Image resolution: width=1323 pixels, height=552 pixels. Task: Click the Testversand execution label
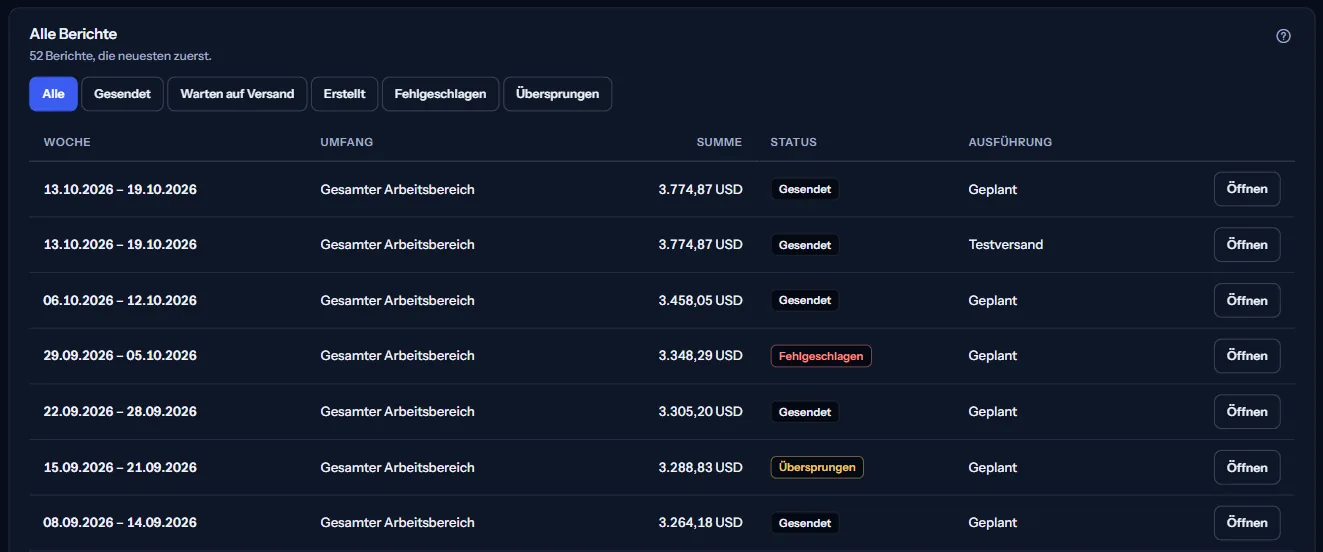(x=1006, y=245)
